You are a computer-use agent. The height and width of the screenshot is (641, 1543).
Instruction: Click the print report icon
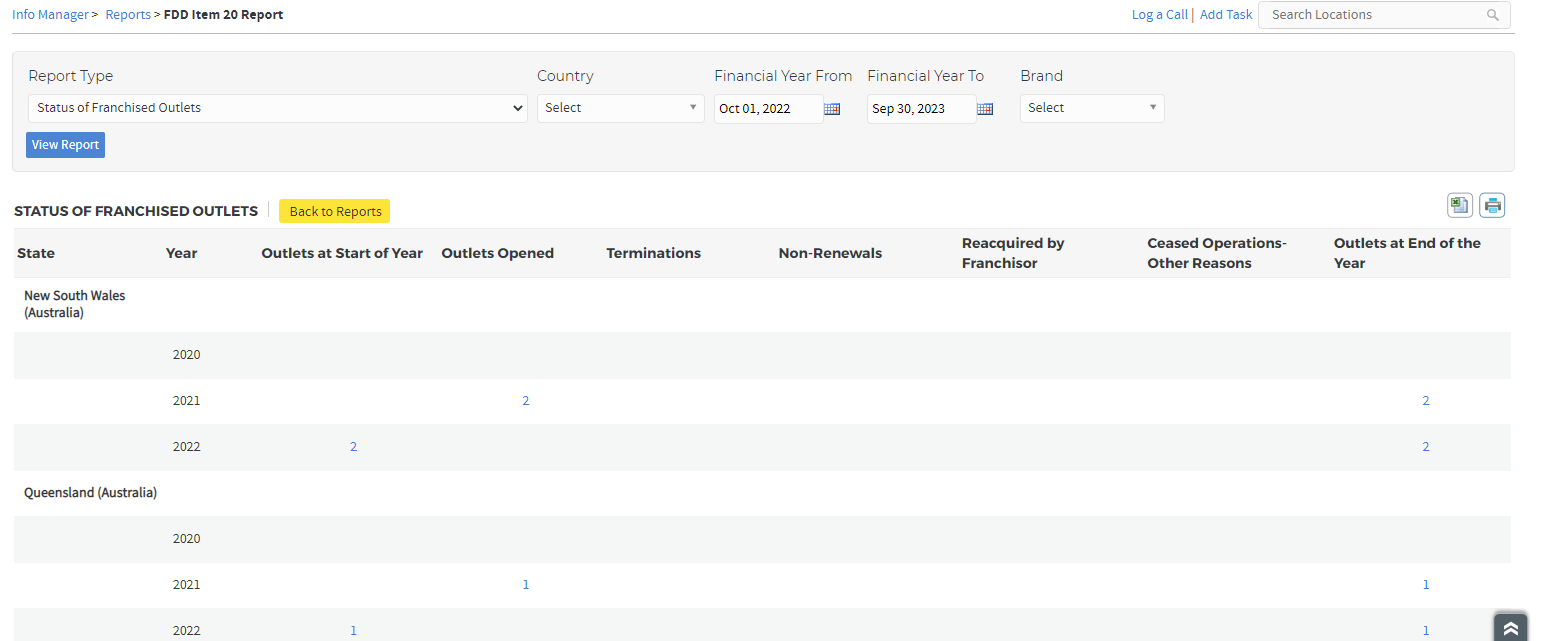tap(1492, 205)
